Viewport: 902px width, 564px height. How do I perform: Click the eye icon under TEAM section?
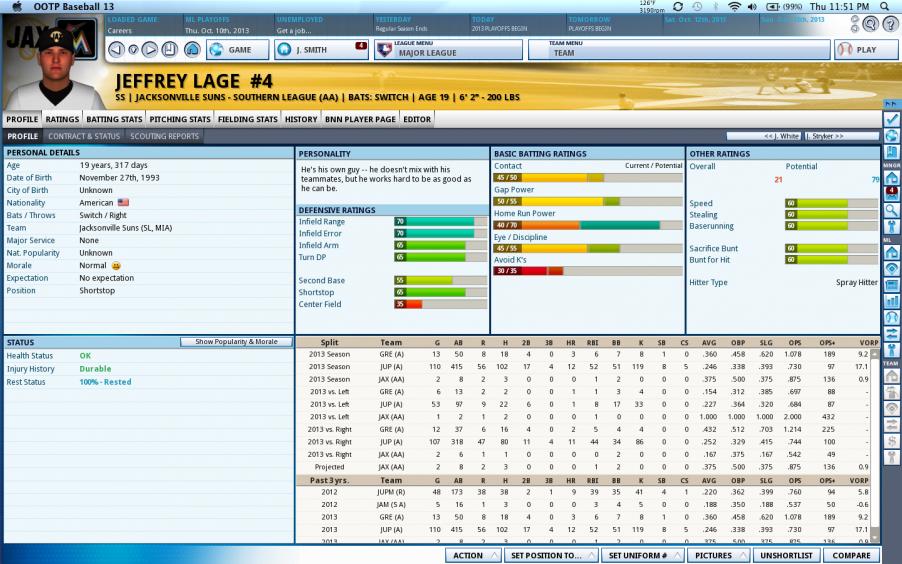(892, 409)
